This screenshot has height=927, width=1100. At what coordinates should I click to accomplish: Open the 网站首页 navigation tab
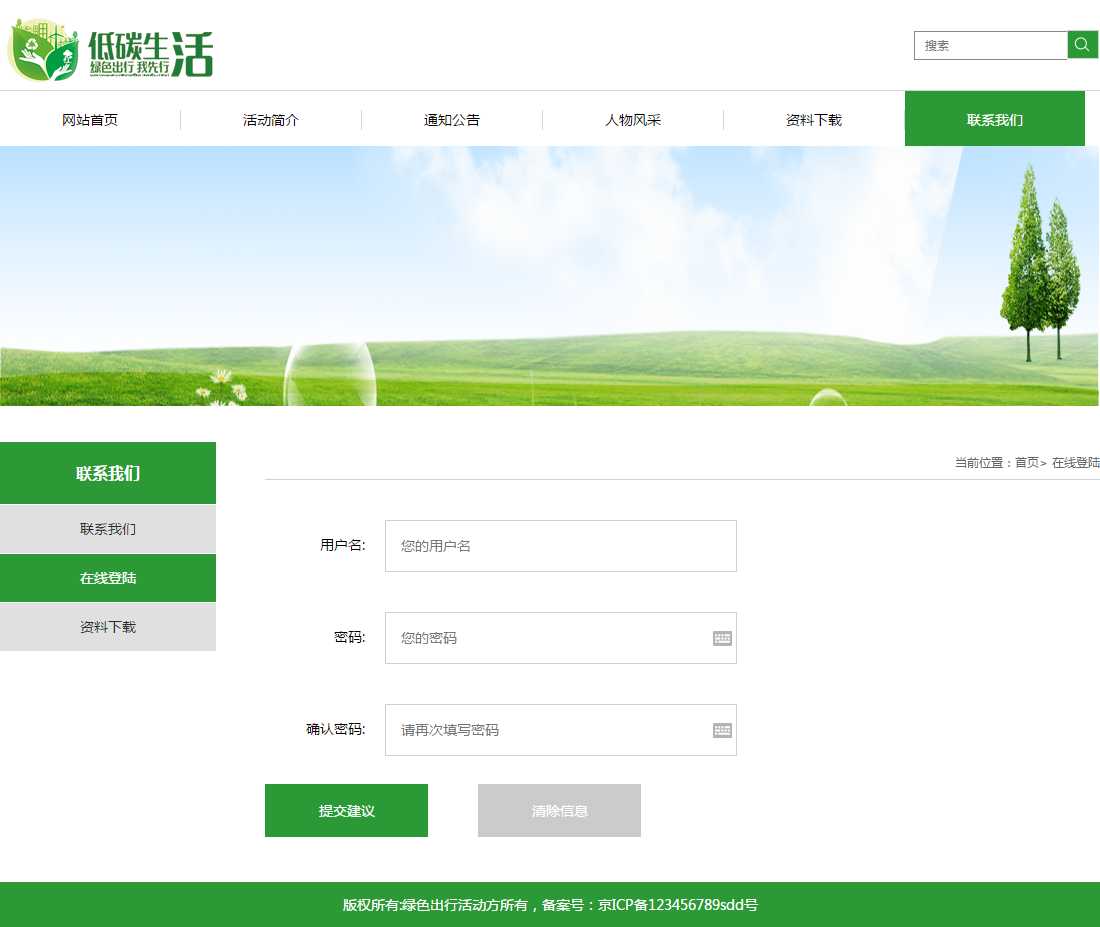(90, 120)
